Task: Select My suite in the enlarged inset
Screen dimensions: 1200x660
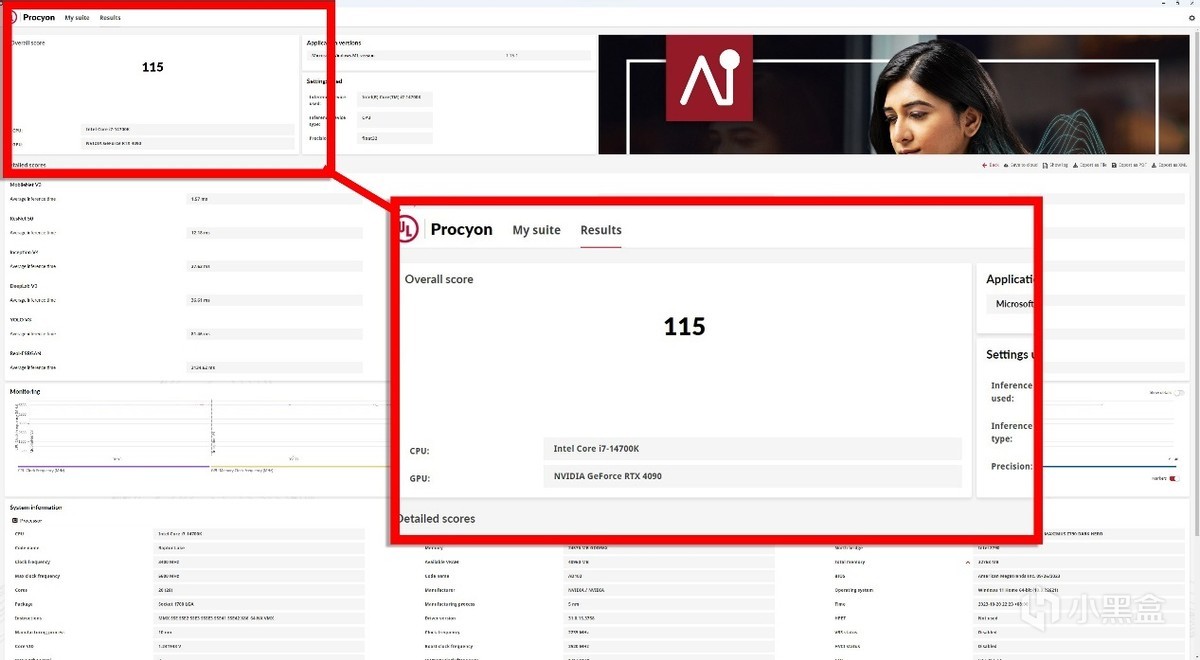Action: (x=536, y=230)
